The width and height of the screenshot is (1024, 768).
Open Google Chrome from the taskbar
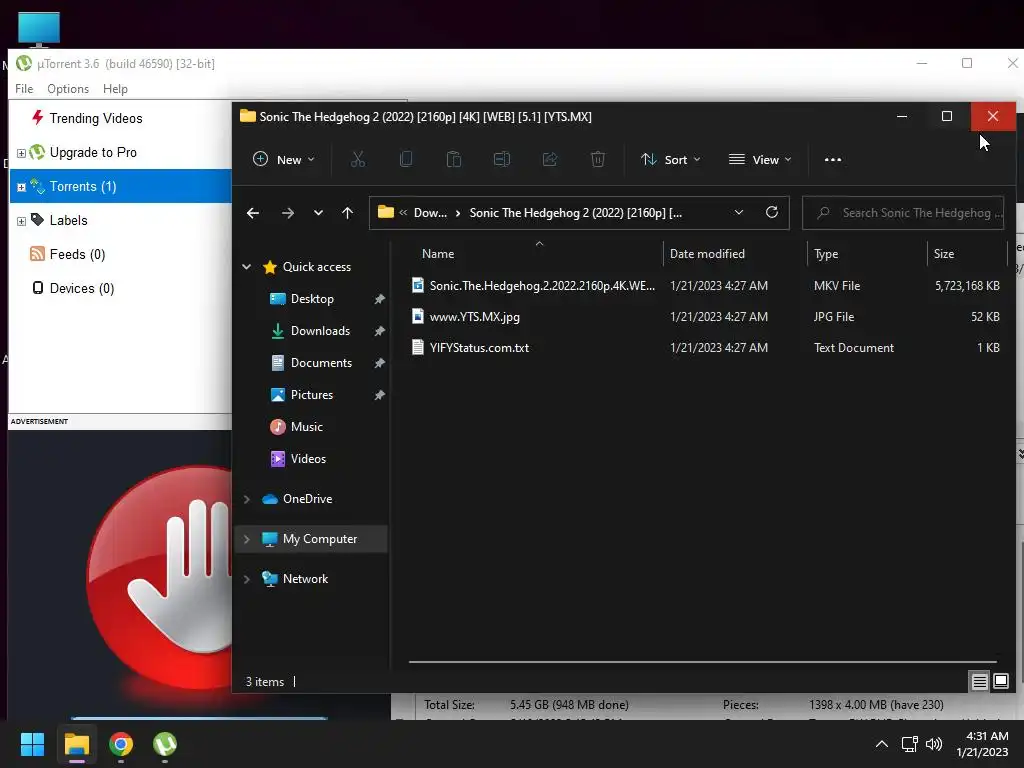(x=121, y=744)
